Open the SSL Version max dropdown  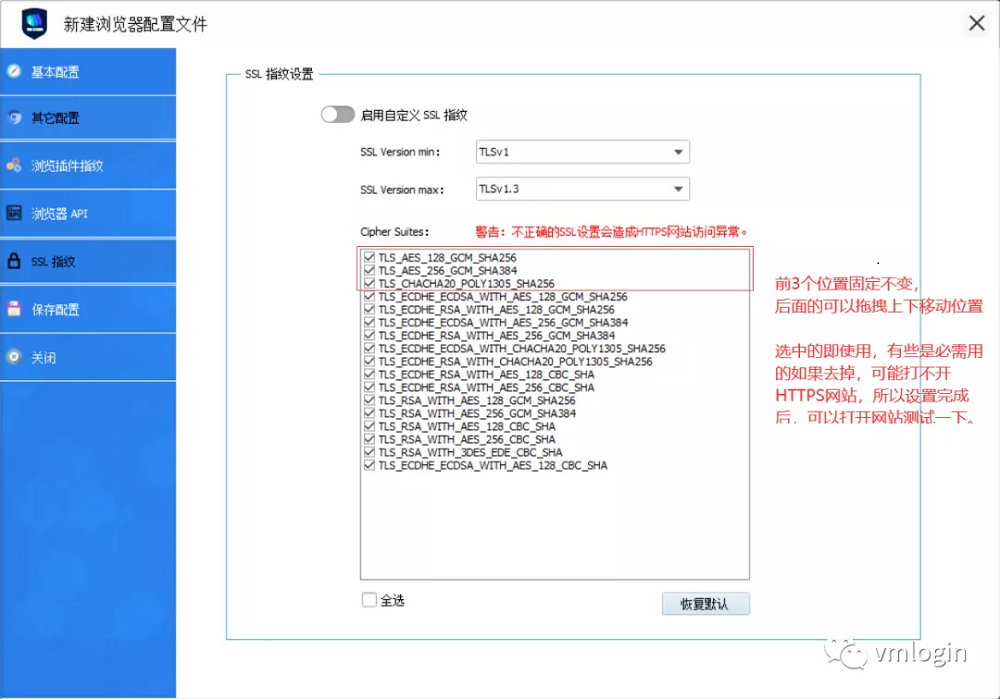[582, 189]
